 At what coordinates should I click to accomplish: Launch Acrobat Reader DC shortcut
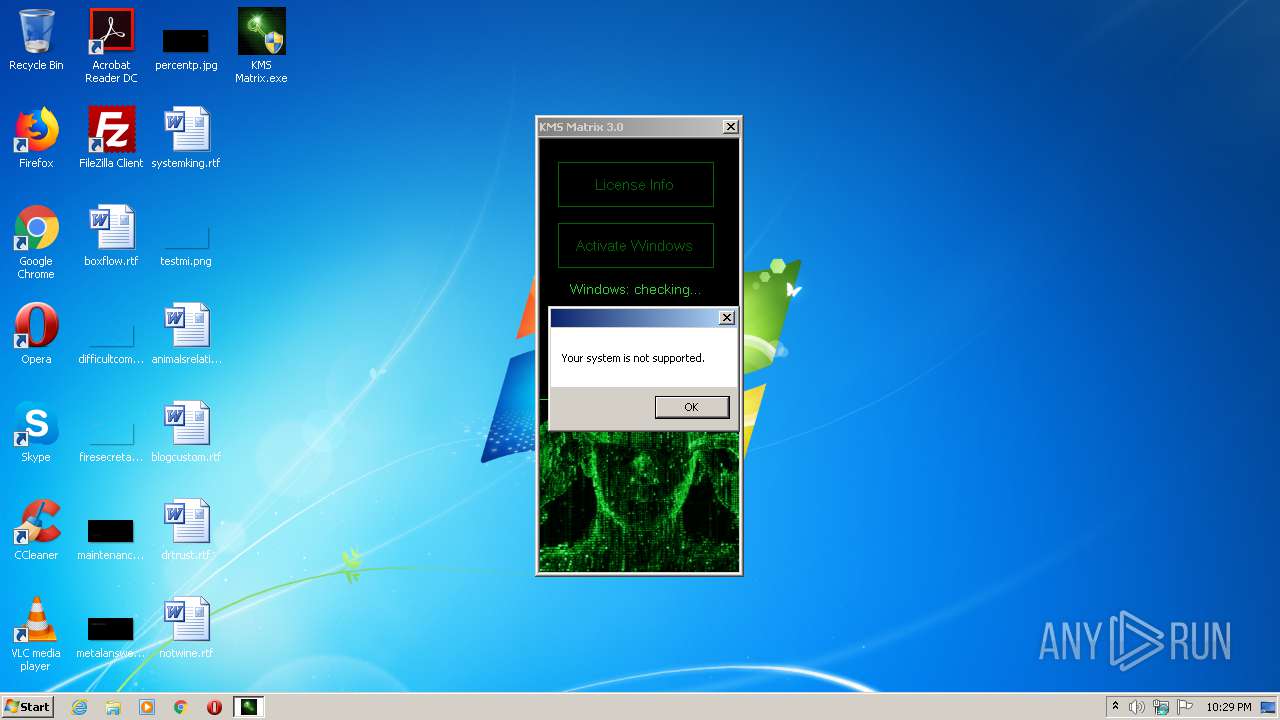[111, 46]
